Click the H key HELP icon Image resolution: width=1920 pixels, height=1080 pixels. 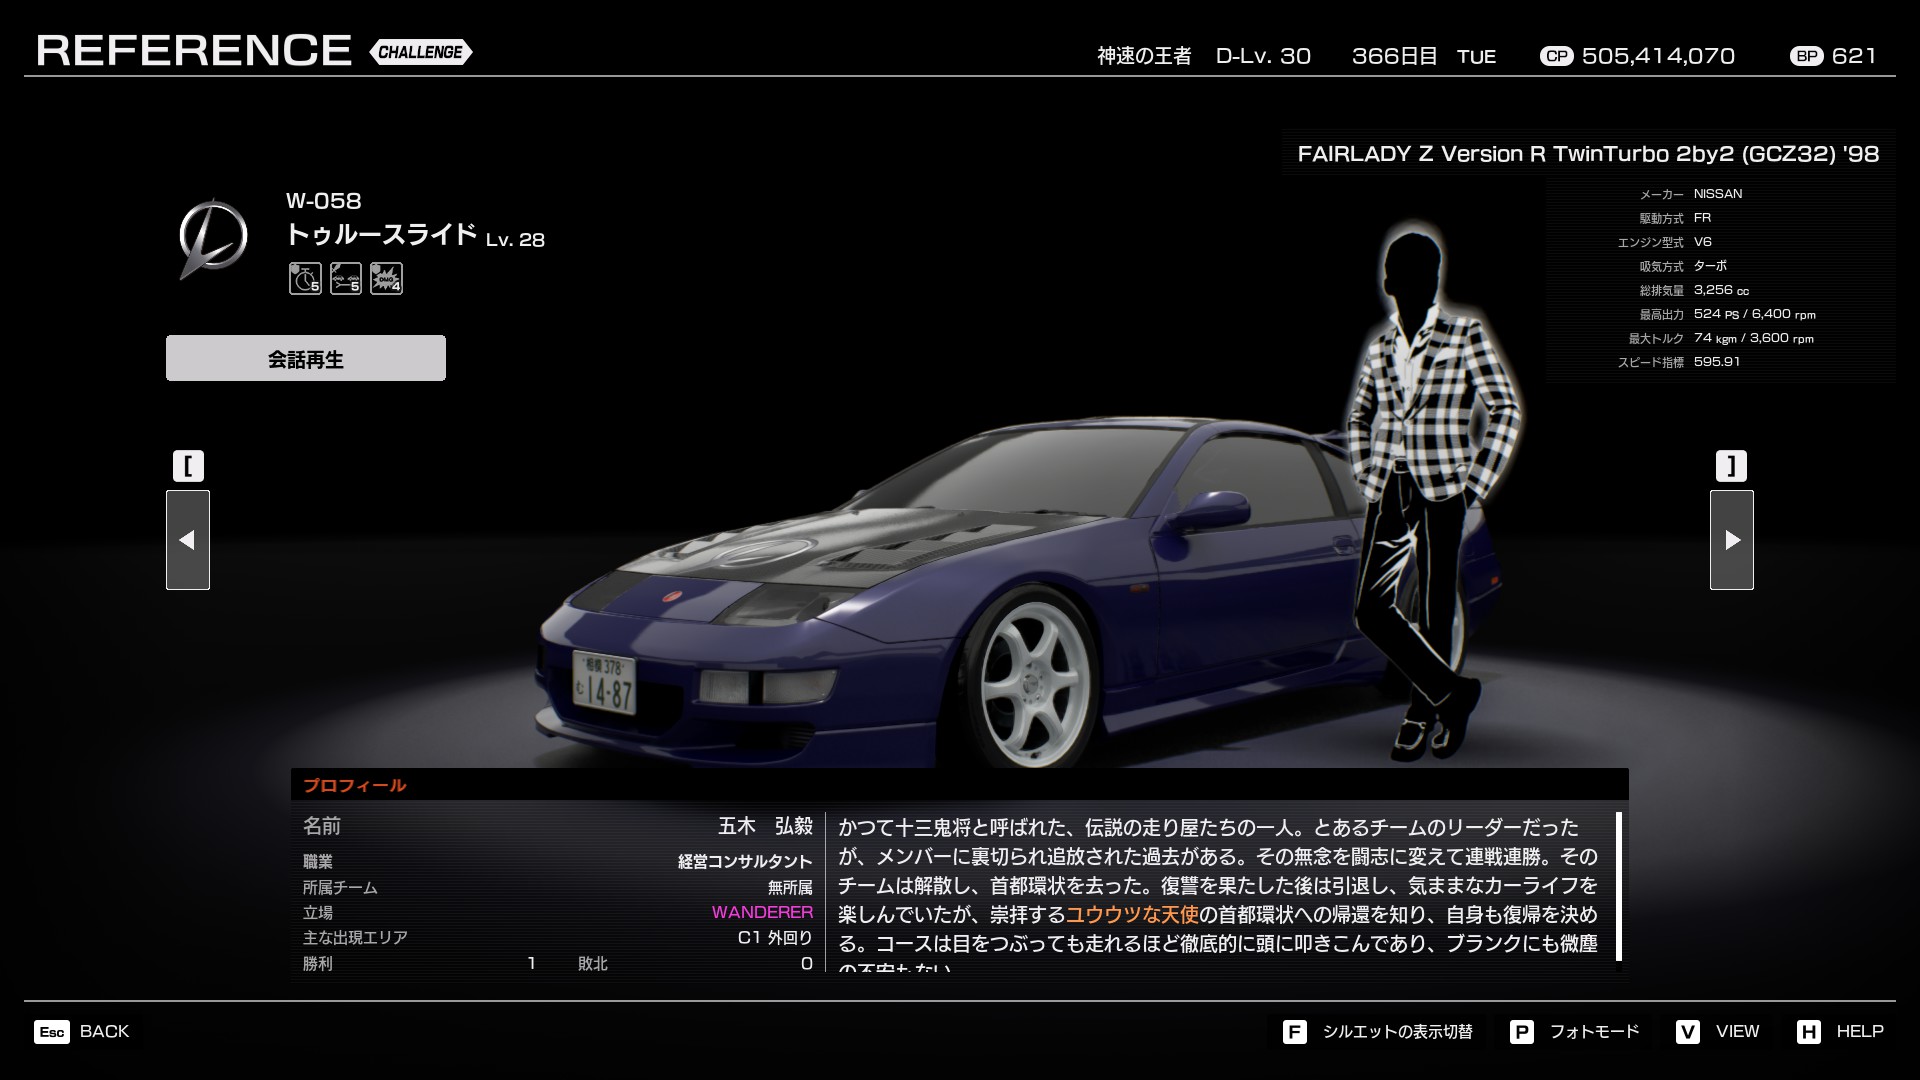[1808, 1032]
